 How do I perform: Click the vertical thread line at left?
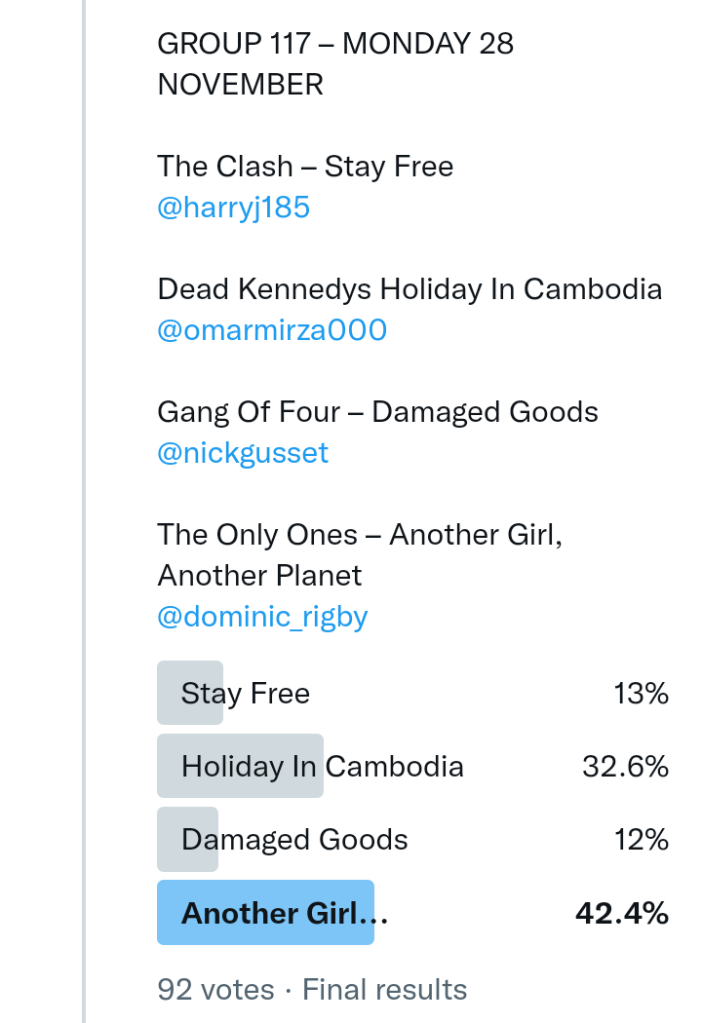[x=85, y=500]
